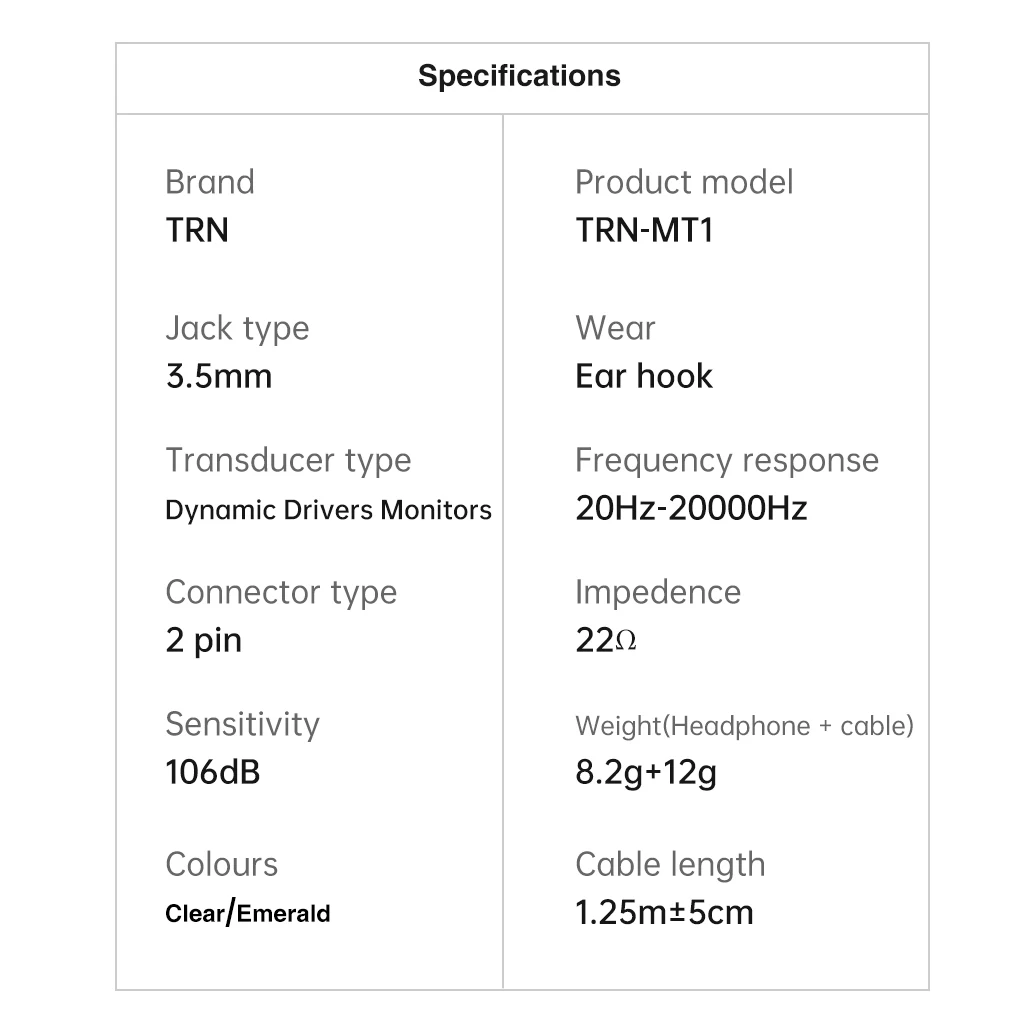Select the 3.5mm jack value
Viewport: 1020px width, 1020px height.
point(218,377)
